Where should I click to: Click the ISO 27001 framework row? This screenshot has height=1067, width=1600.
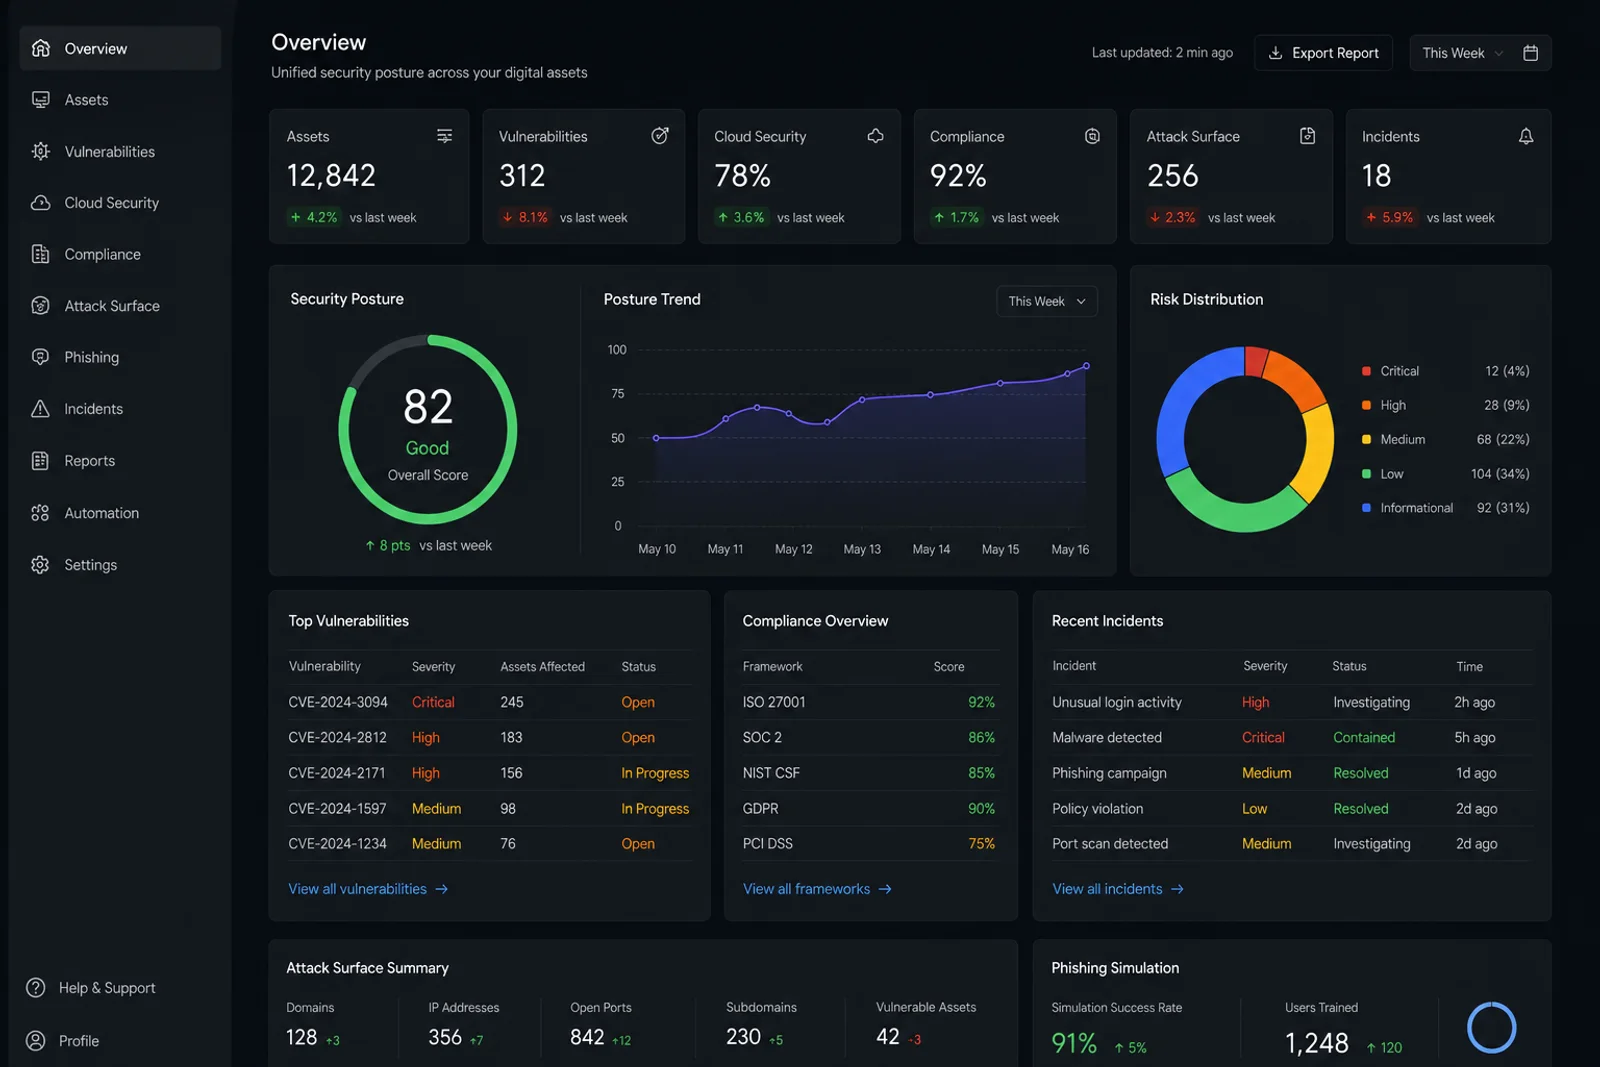pyautogui.click(x=869, y=702)
